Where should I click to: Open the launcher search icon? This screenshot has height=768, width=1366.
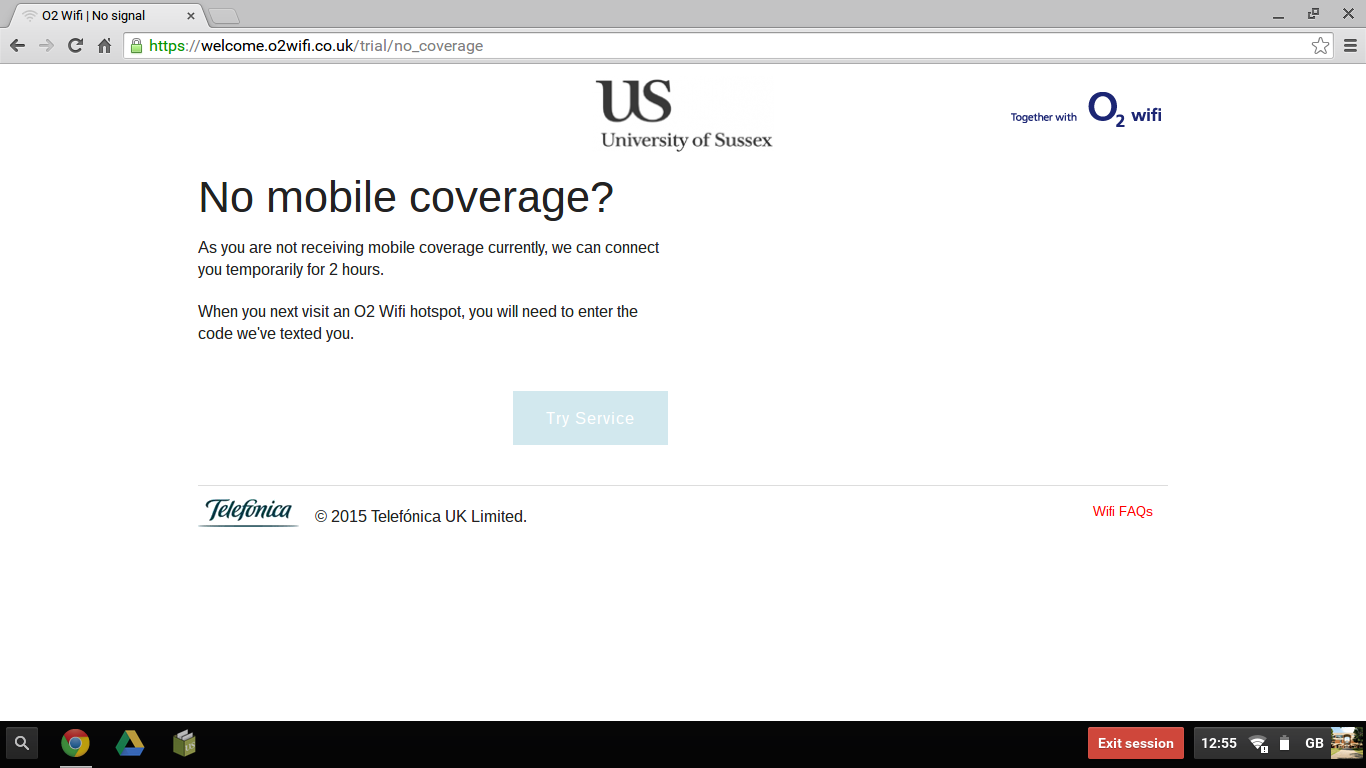22,743
